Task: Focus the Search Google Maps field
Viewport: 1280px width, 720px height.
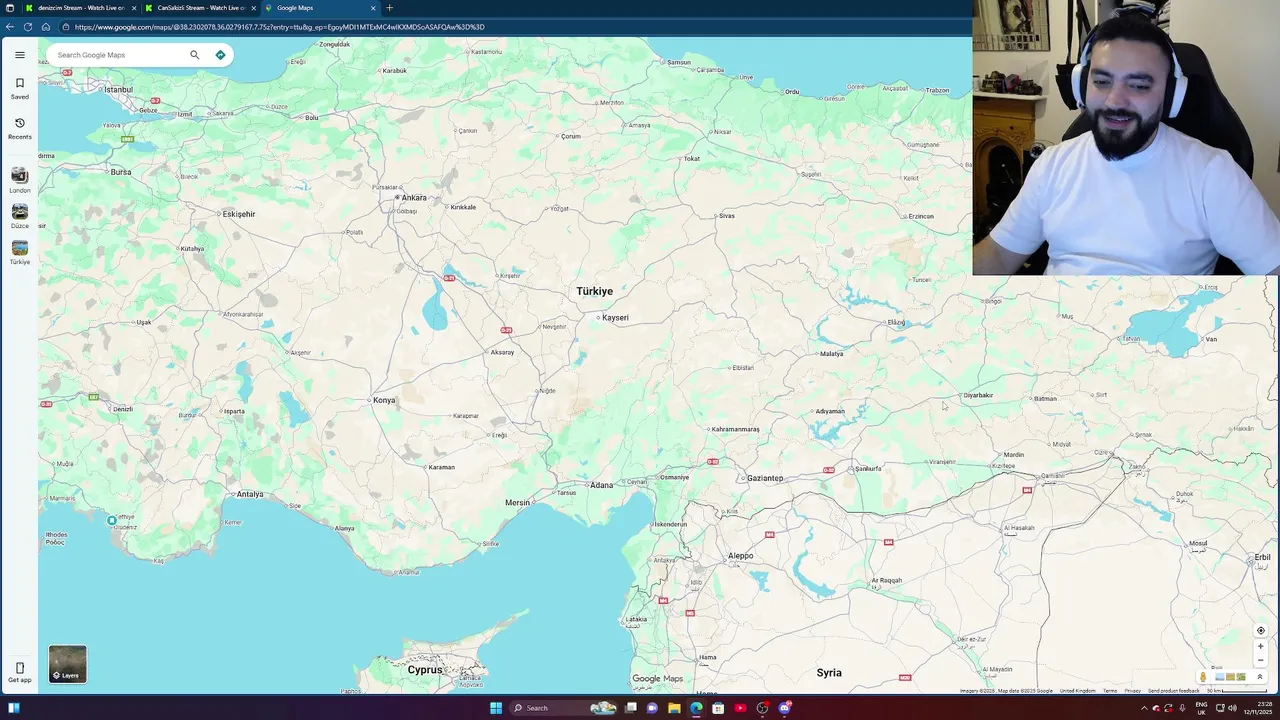Action: coord(120,55)
